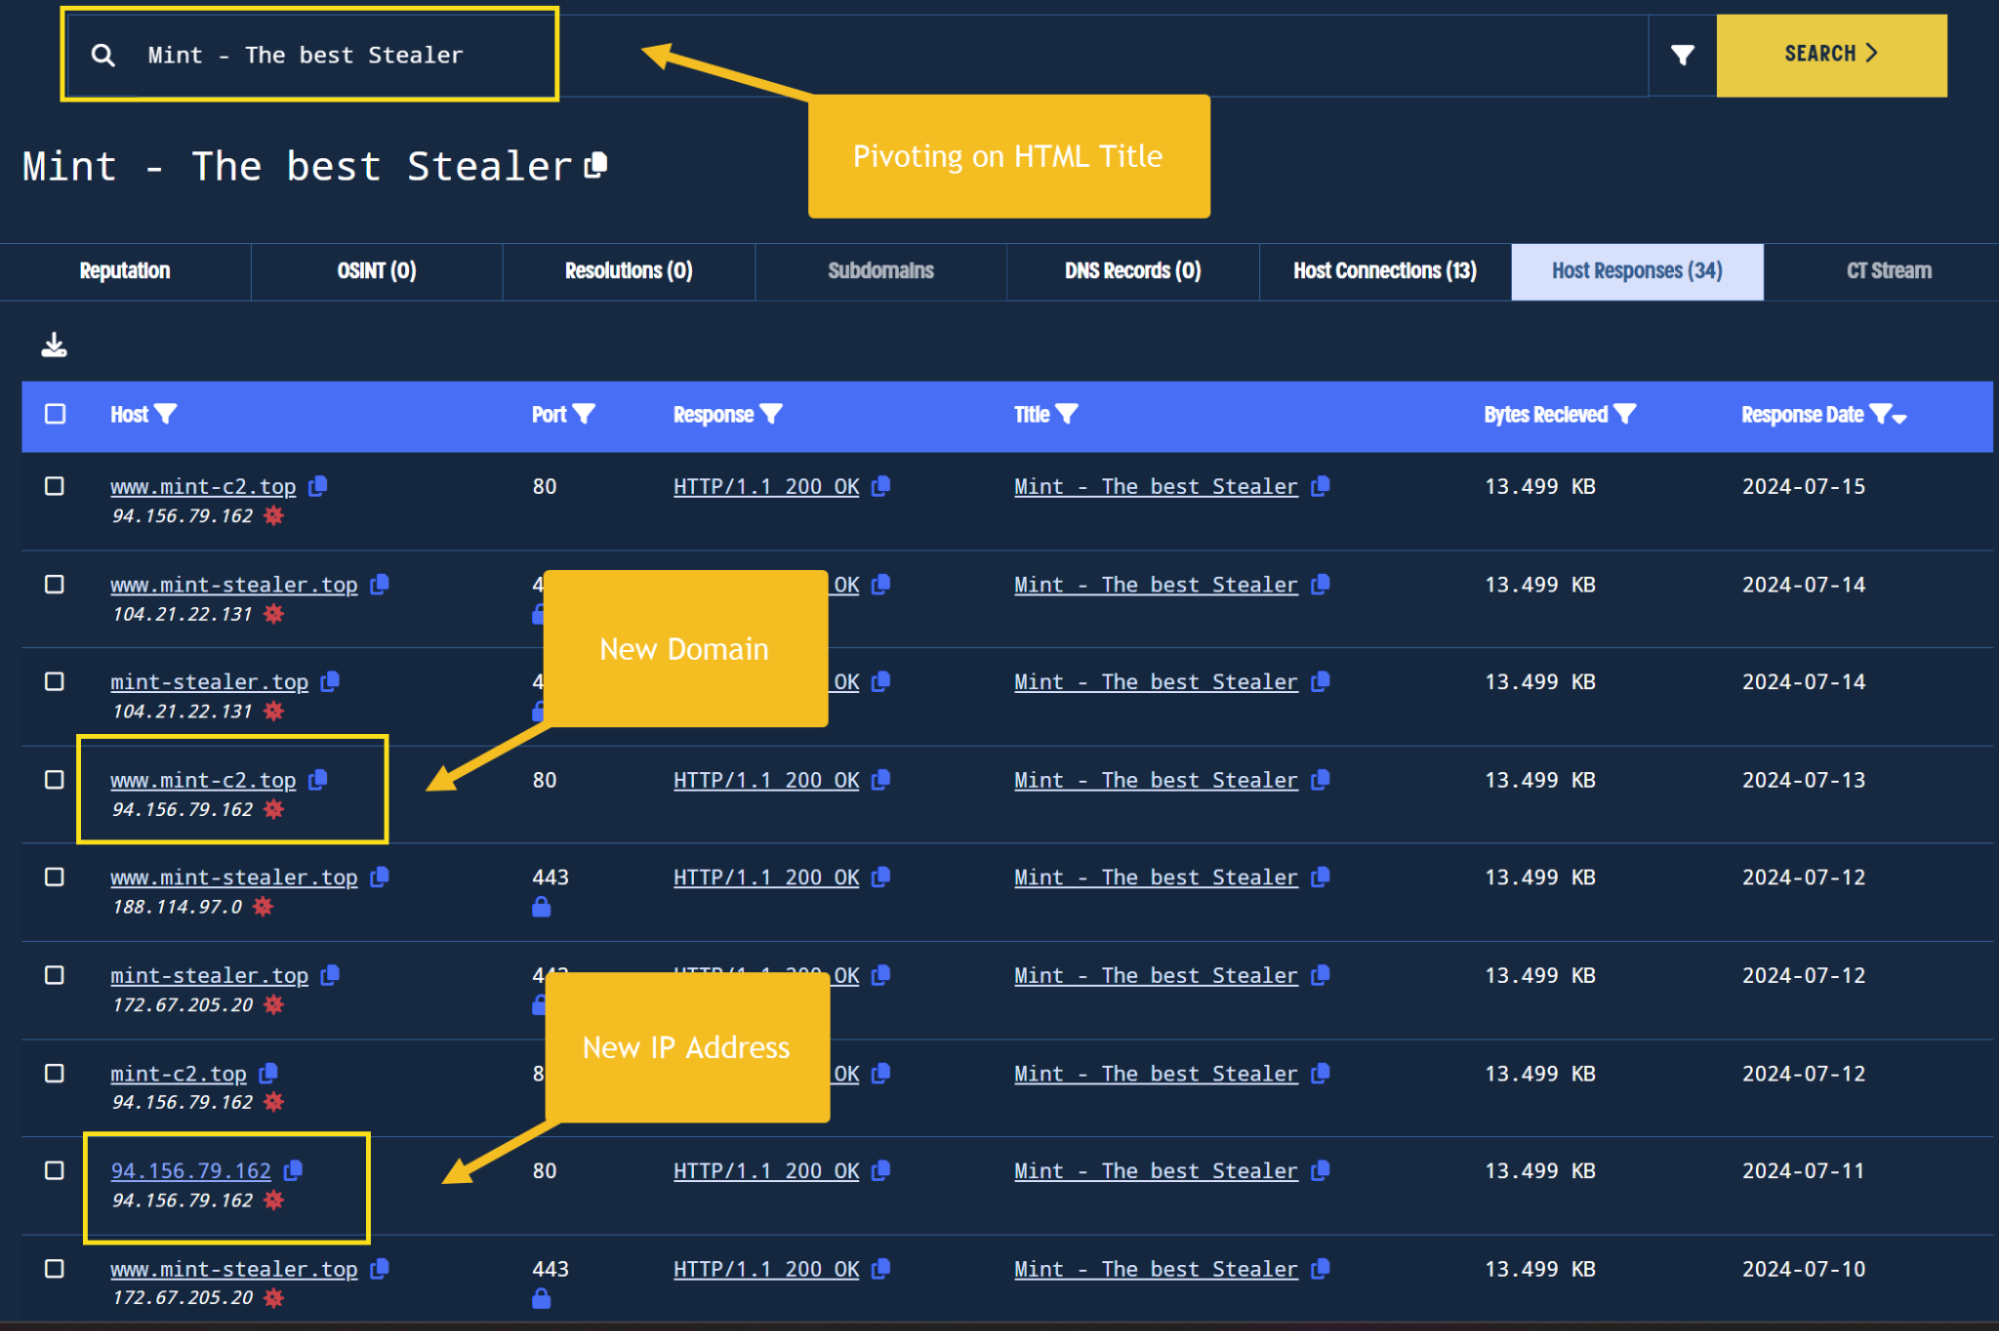
Task: Open the title link in 2024-07-10 row
Action: [x=1156, y=1269]
